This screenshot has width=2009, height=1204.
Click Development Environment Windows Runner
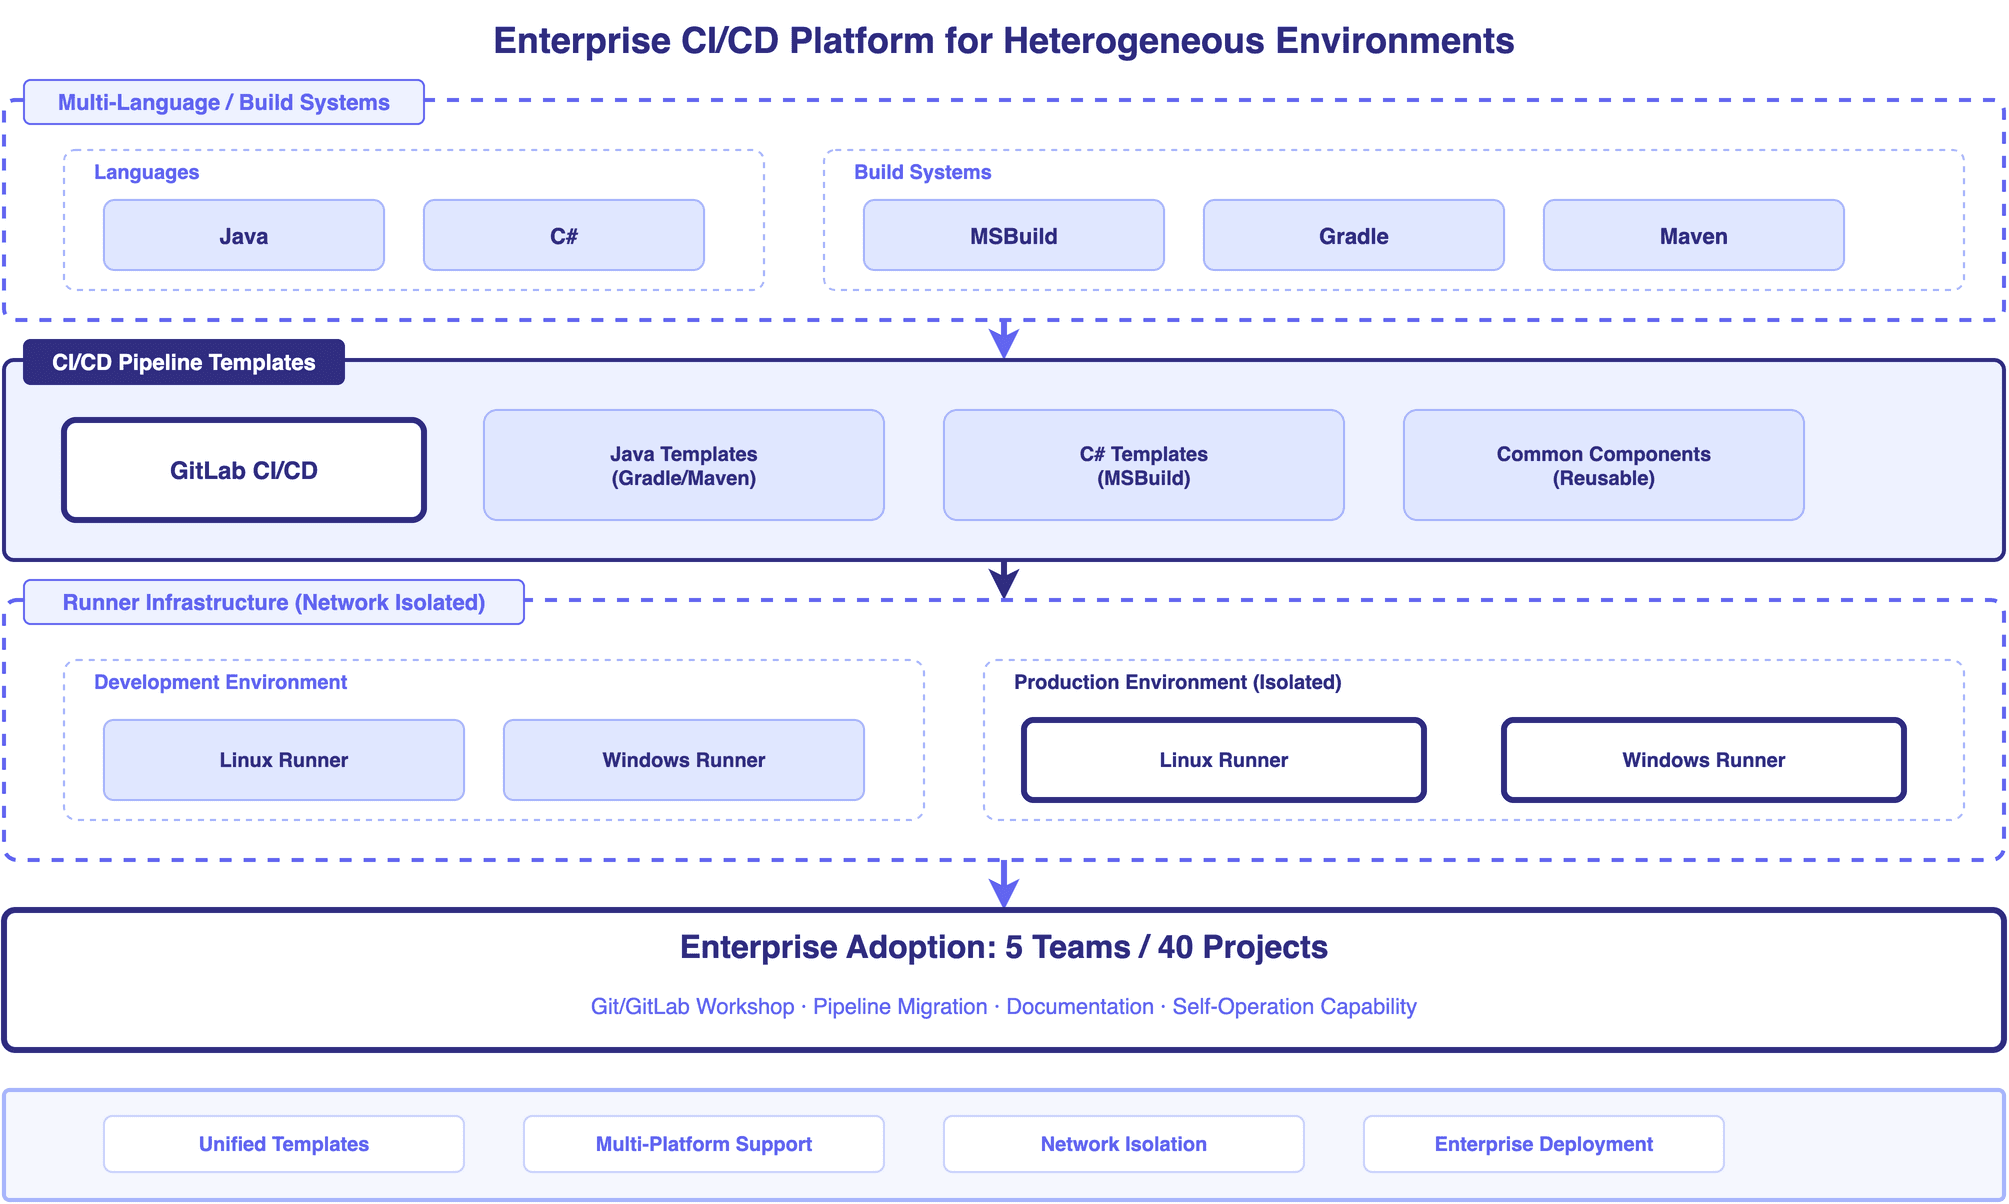coord(683,760)
